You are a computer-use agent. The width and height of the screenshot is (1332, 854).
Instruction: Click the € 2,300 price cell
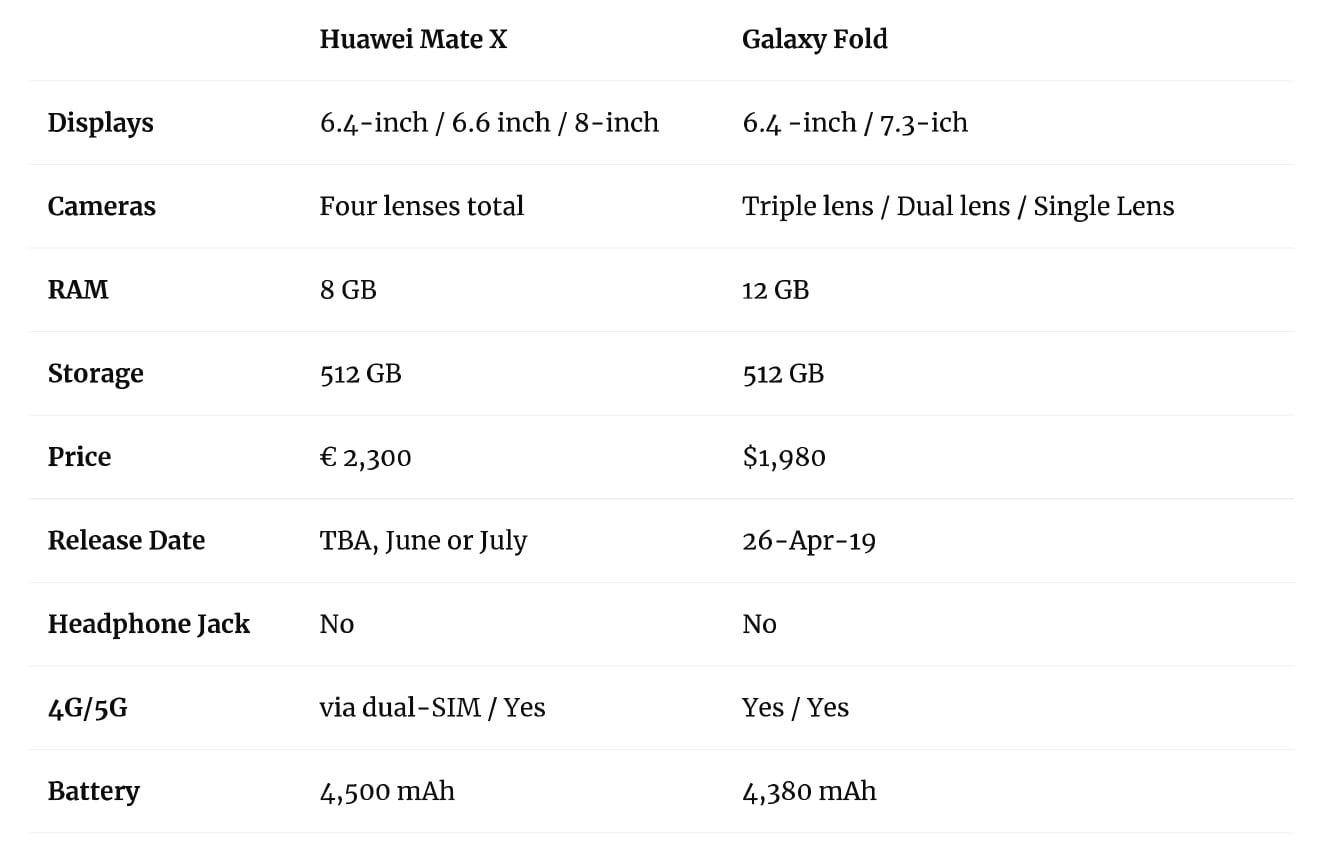click(365, 457)
